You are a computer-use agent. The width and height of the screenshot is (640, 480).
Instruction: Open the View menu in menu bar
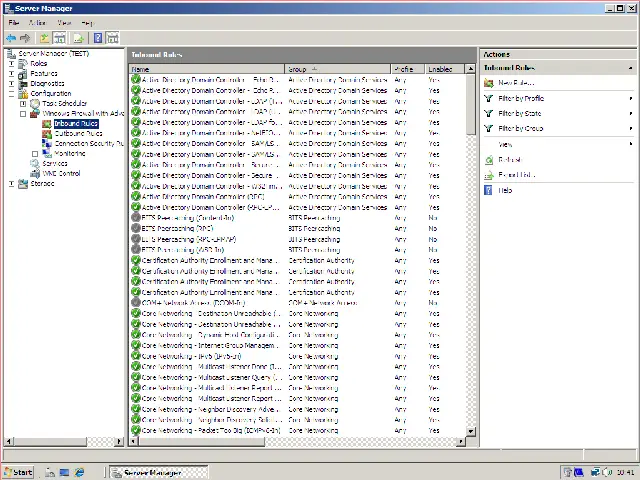tap(64, 22)
